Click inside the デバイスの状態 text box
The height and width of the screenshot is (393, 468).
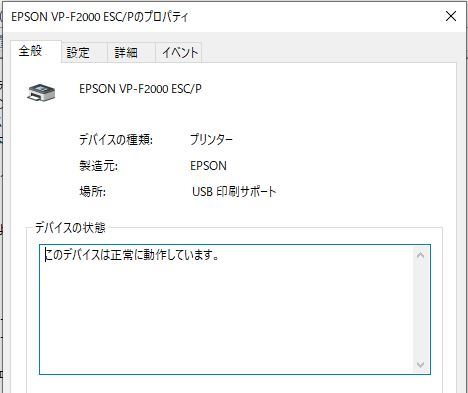coord(235,309)
